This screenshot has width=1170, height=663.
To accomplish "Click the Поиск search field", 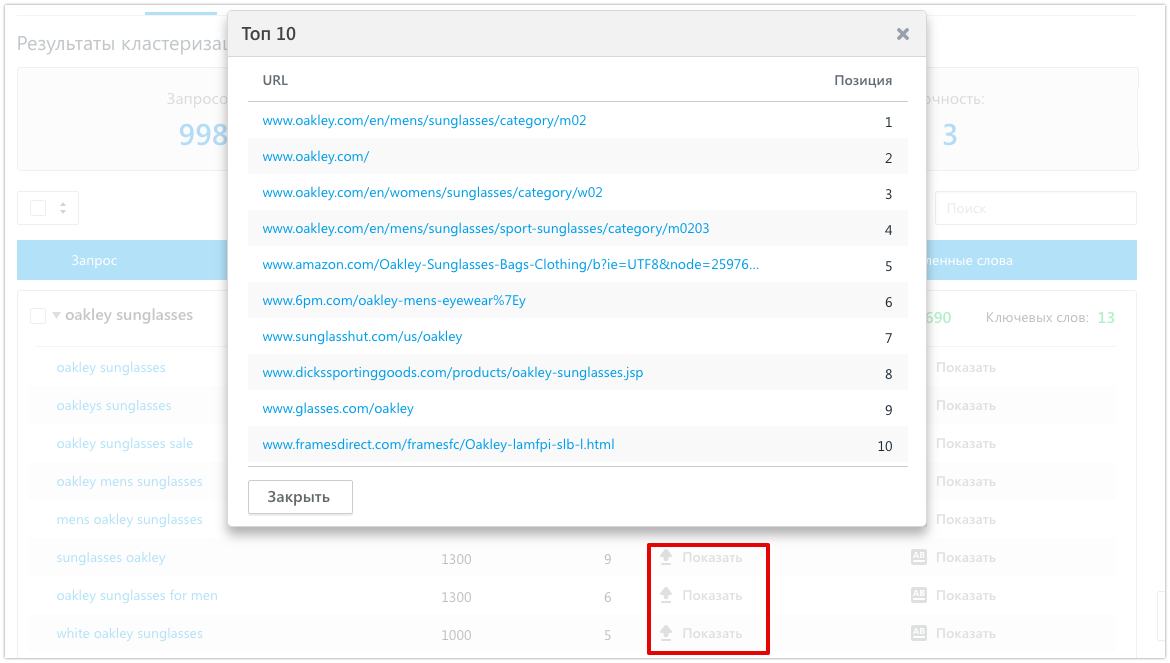I will (1035, 208).
